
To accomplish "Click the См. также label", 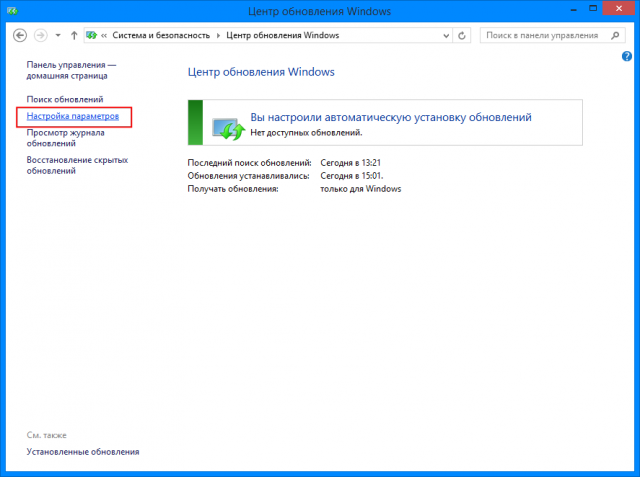I will pos(47,435).
